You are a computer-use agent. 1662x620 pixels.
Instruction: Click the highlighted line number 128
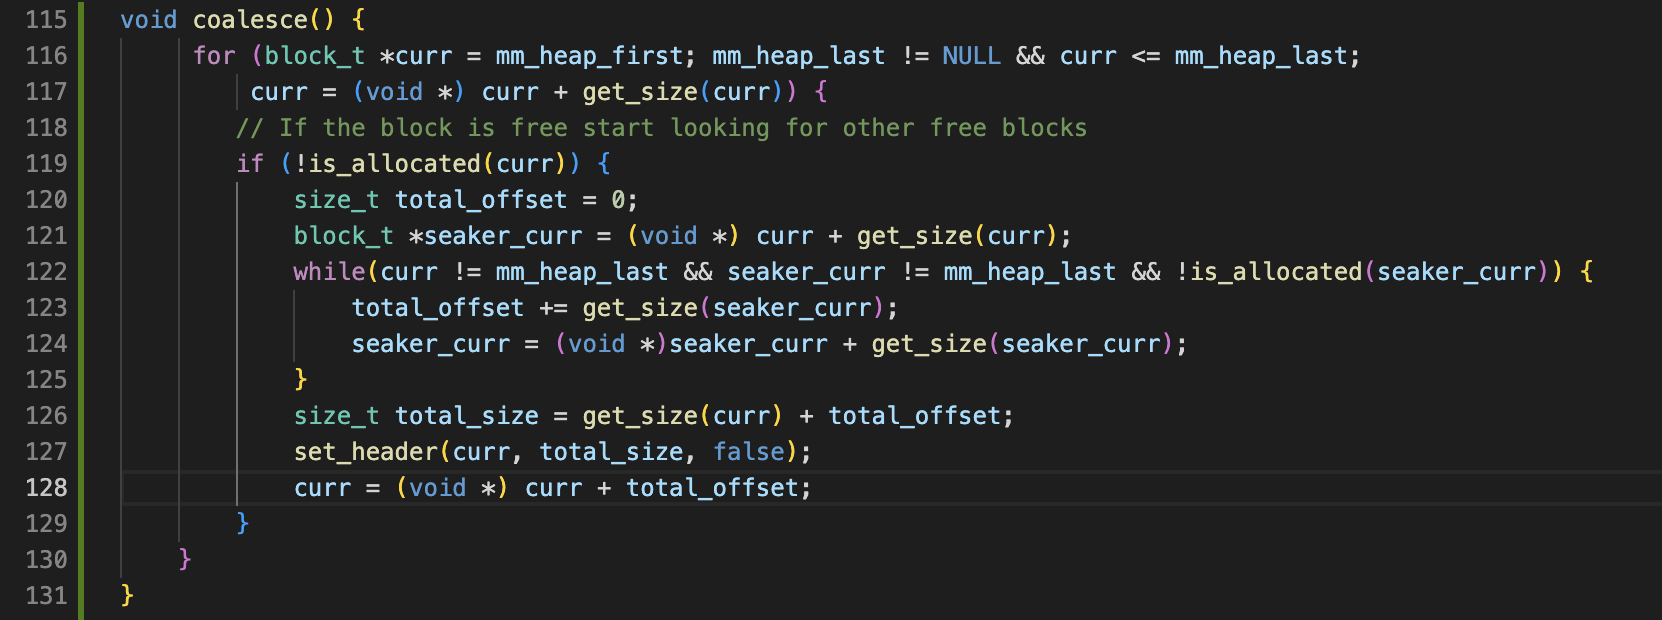pyautogui.click(x=46, y=488)
